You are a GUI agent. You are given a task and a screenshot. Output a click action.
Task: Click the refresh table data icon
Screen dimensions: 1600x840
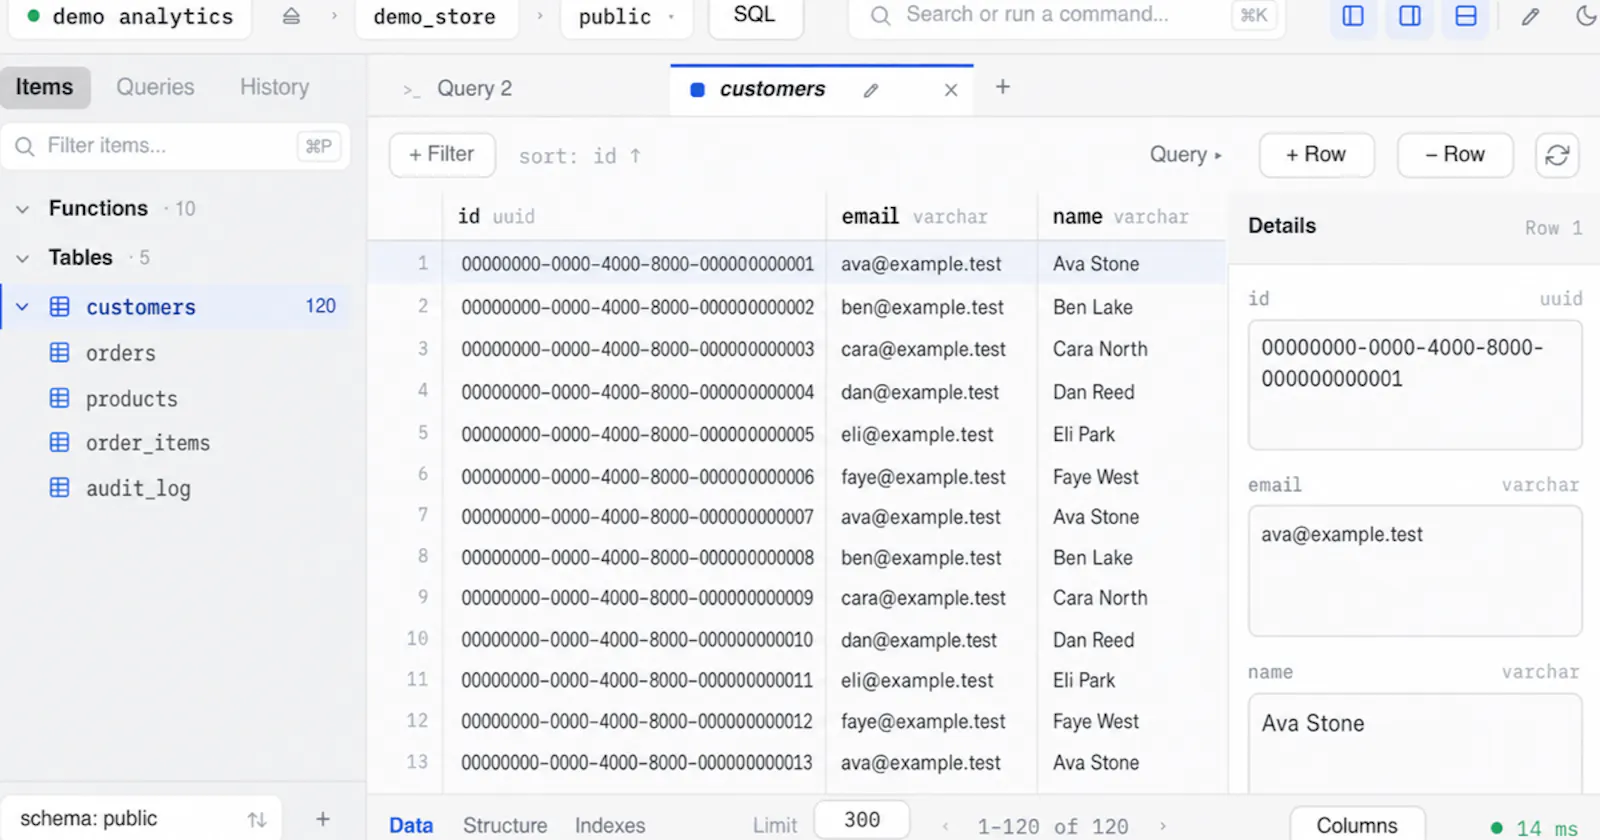pos(1557,155)
